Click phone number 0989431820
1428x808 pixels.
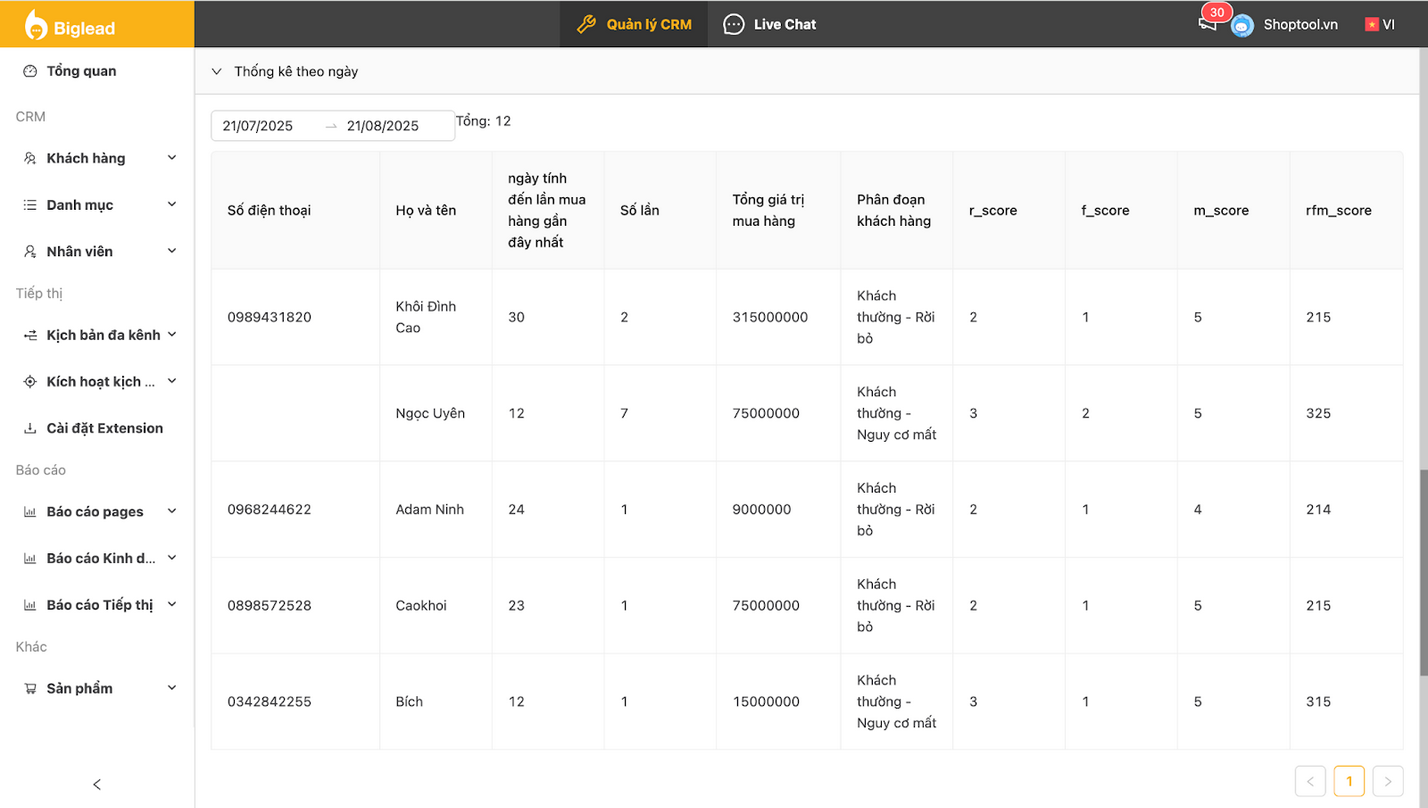(x=269, y=317)
